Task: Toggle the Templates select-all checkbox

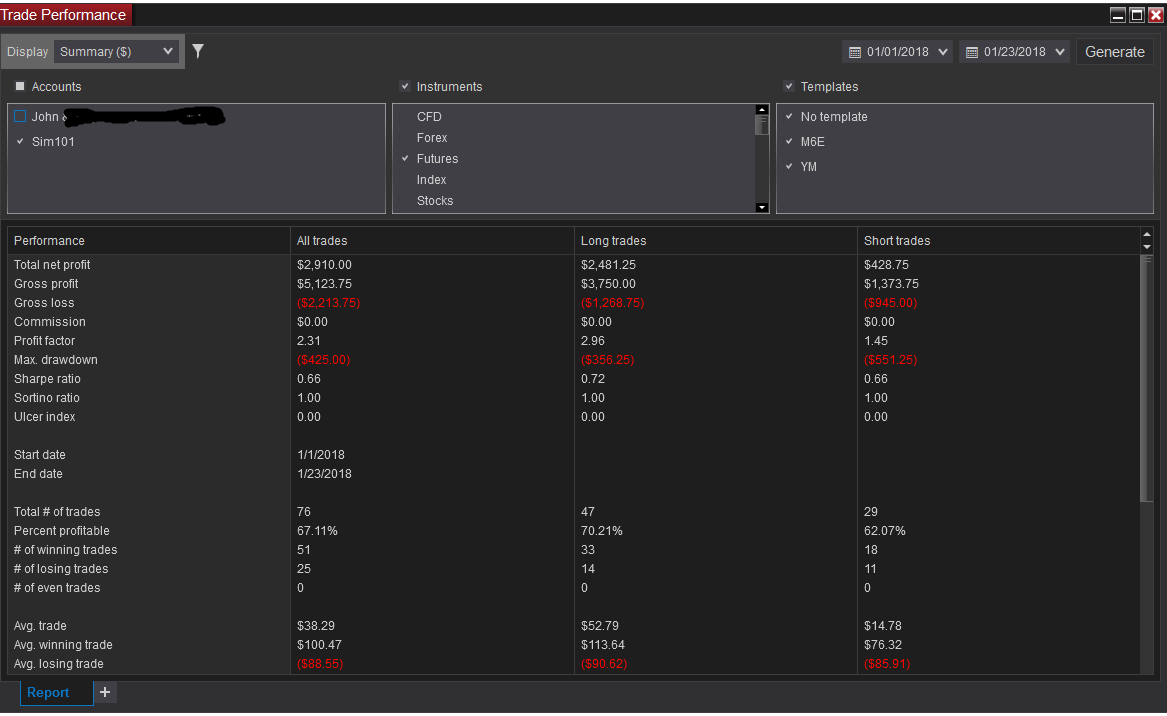Action: [789, 86]
